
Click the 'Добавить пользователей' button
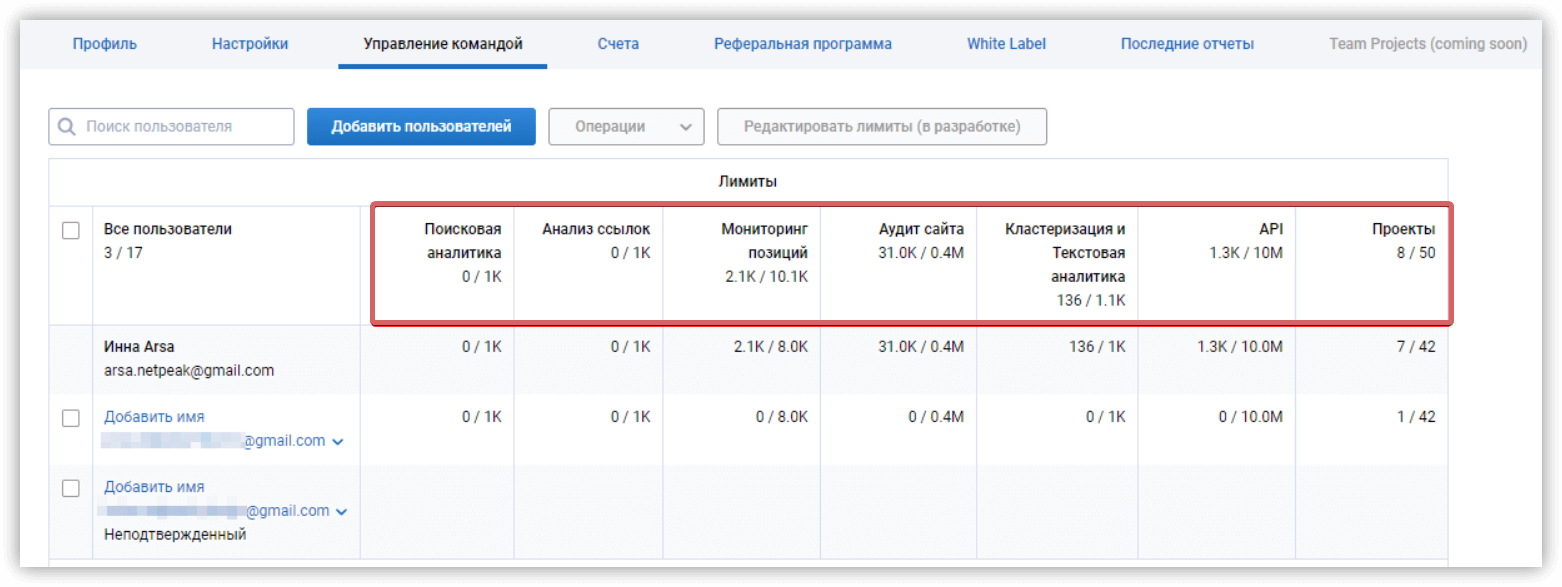(x=421, y=127)
